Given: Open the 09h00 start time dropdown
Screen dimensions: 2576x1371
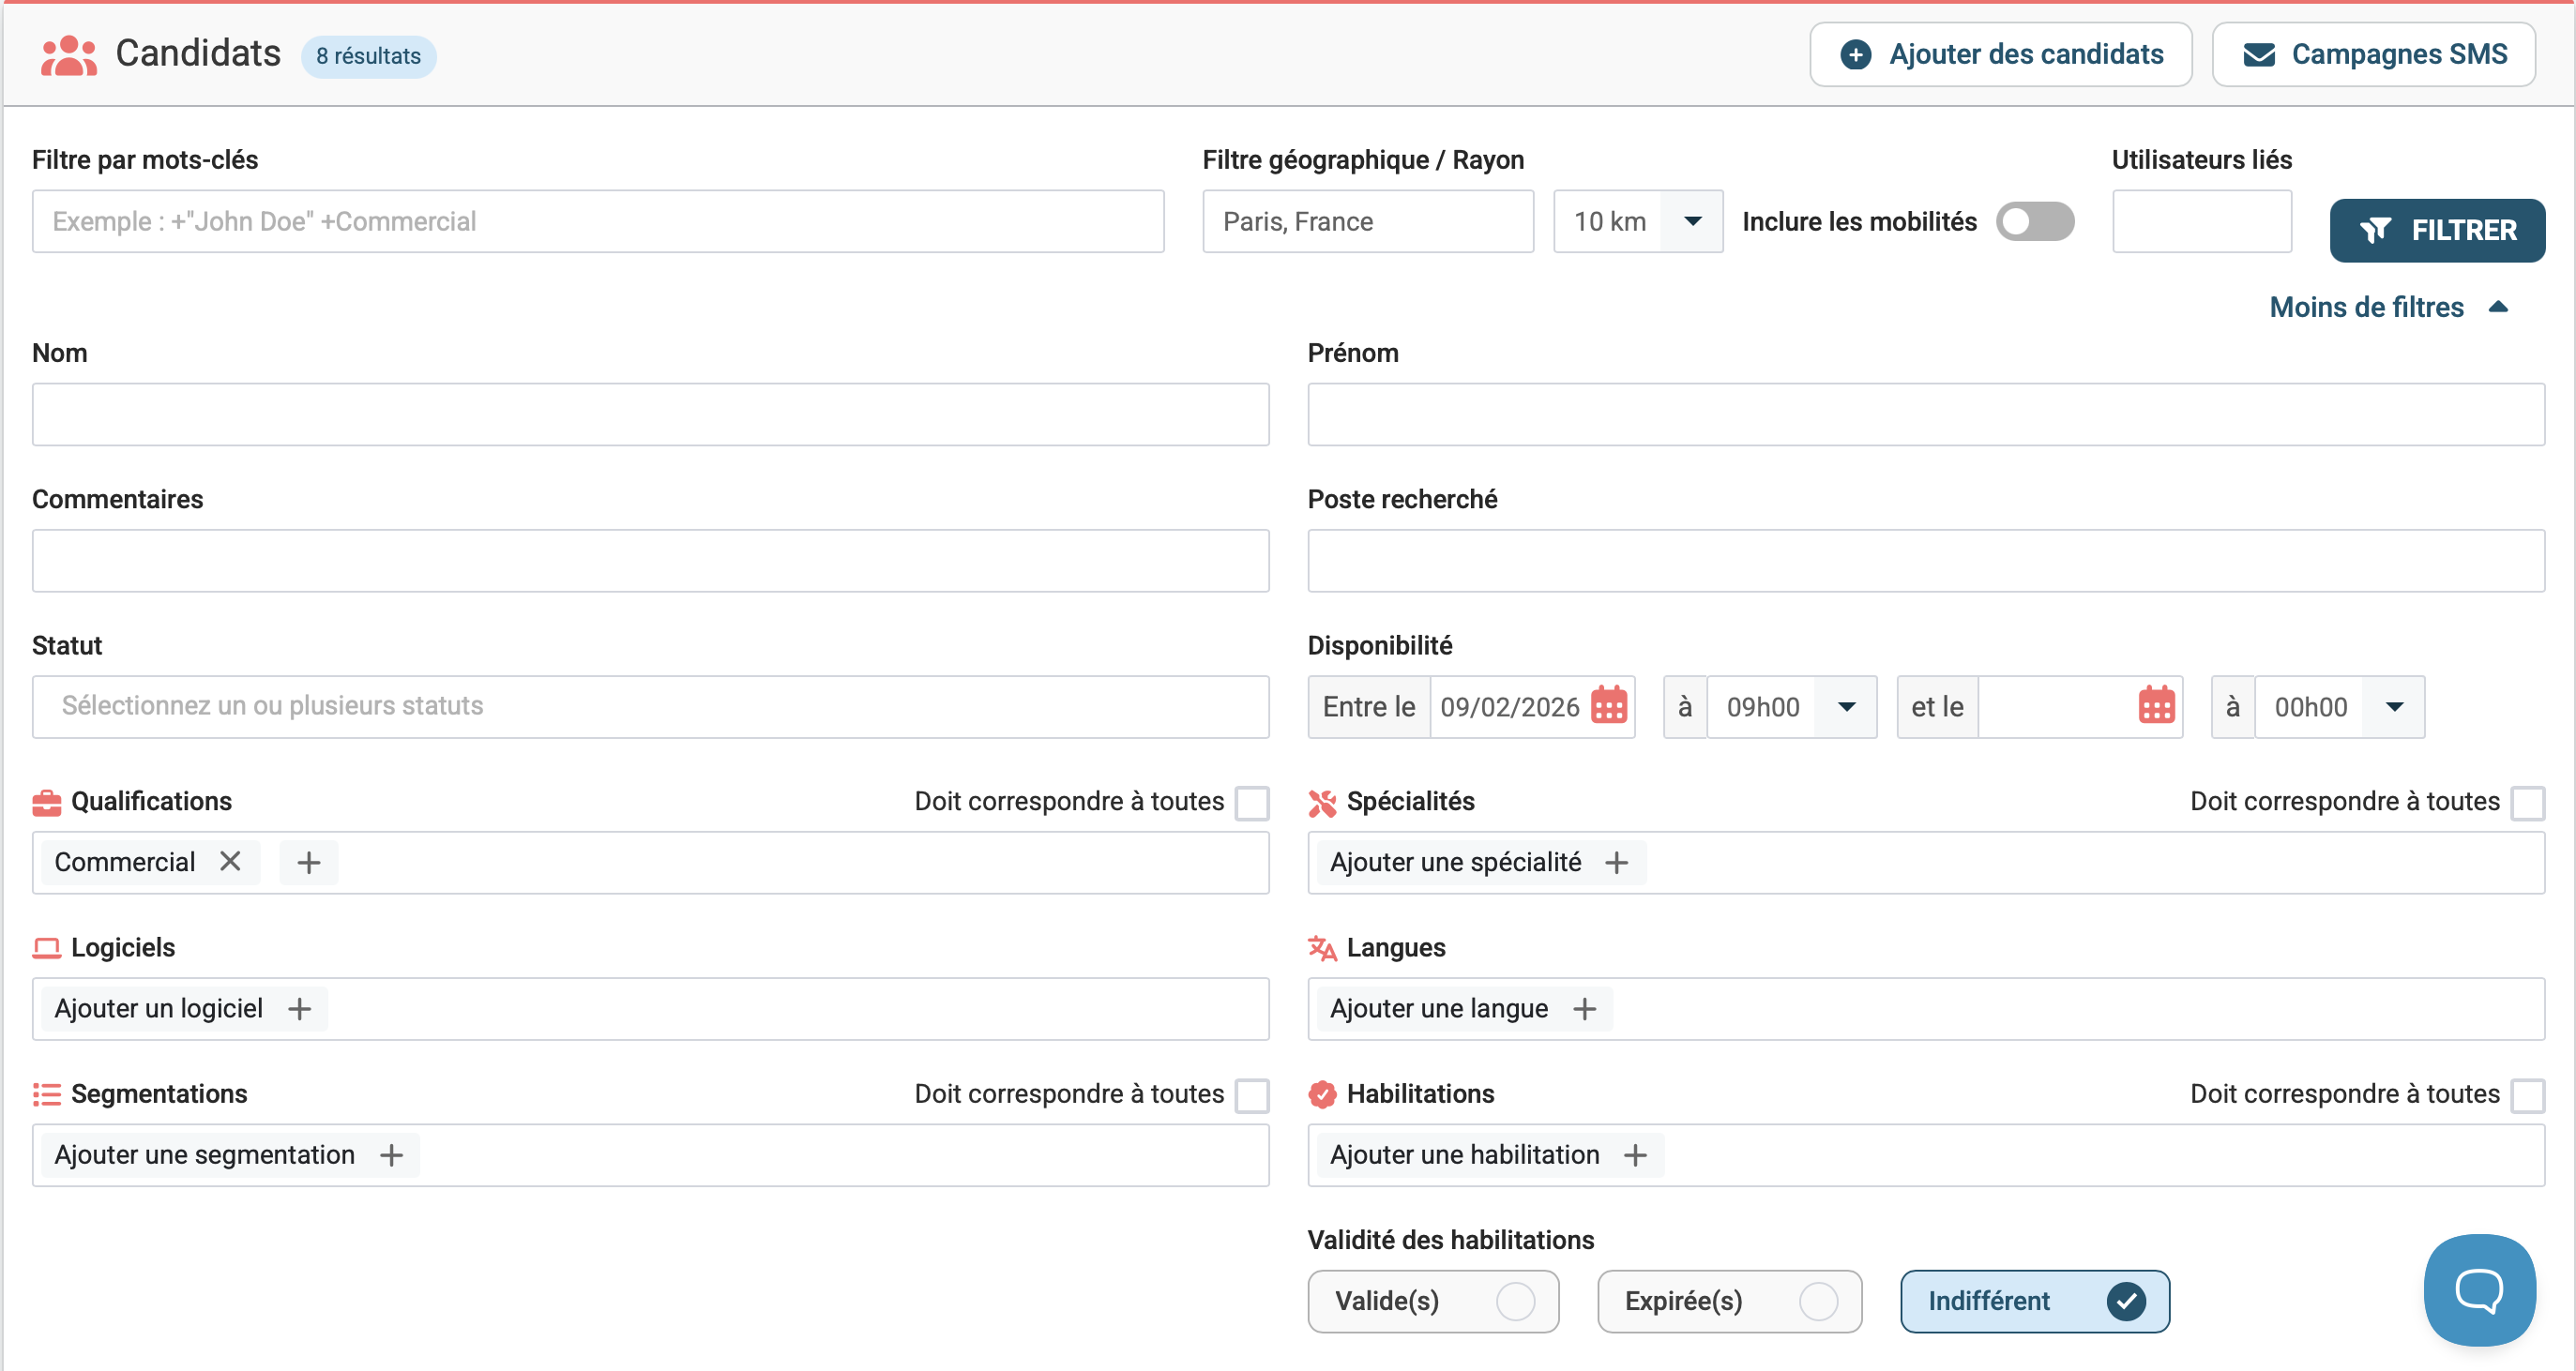Looking at the screenshot, I should tap(1845, 706).
